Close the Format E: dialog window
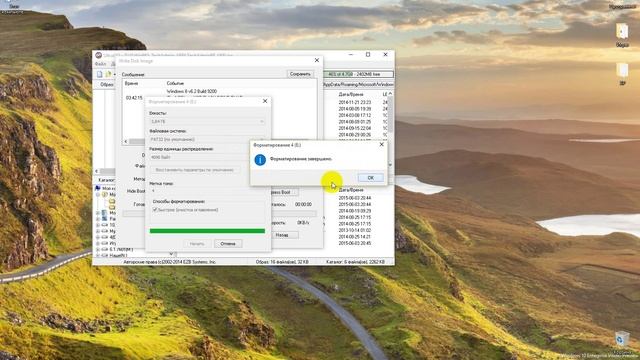Viewport: 640px width, 360px height. 265,101
